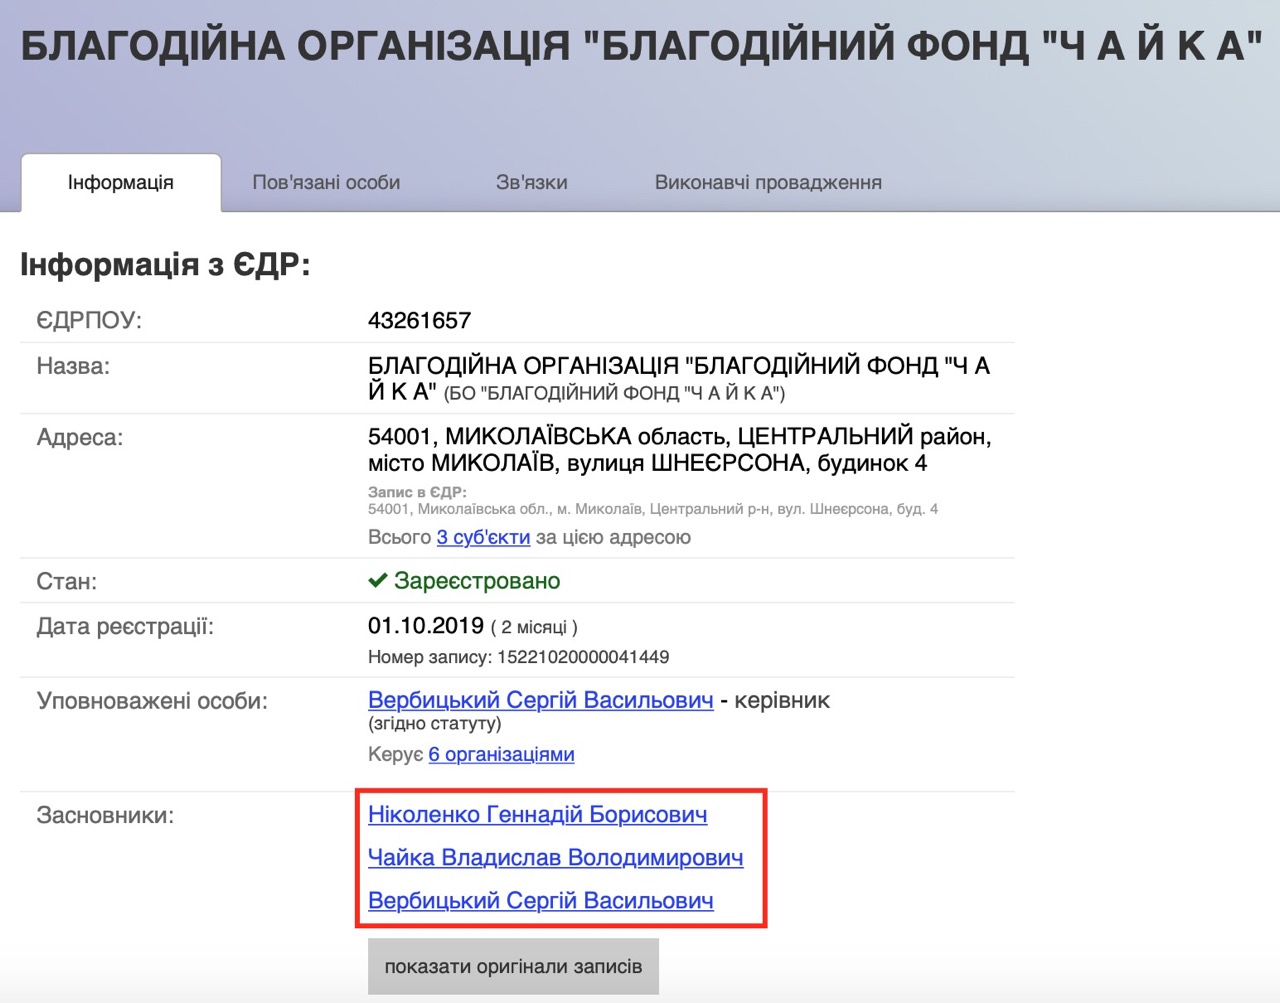This screenshot has width=1280, height=1003.
Task: Open the Виконавчі провадження tab
Action: pos(768,183)
